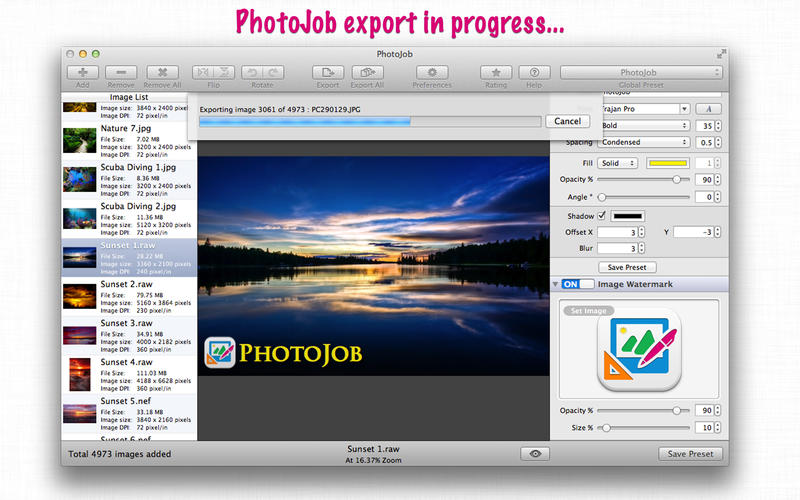Click the Blur value input field
The height and width of the screenshot is (500, 800).
pos(617,248)
